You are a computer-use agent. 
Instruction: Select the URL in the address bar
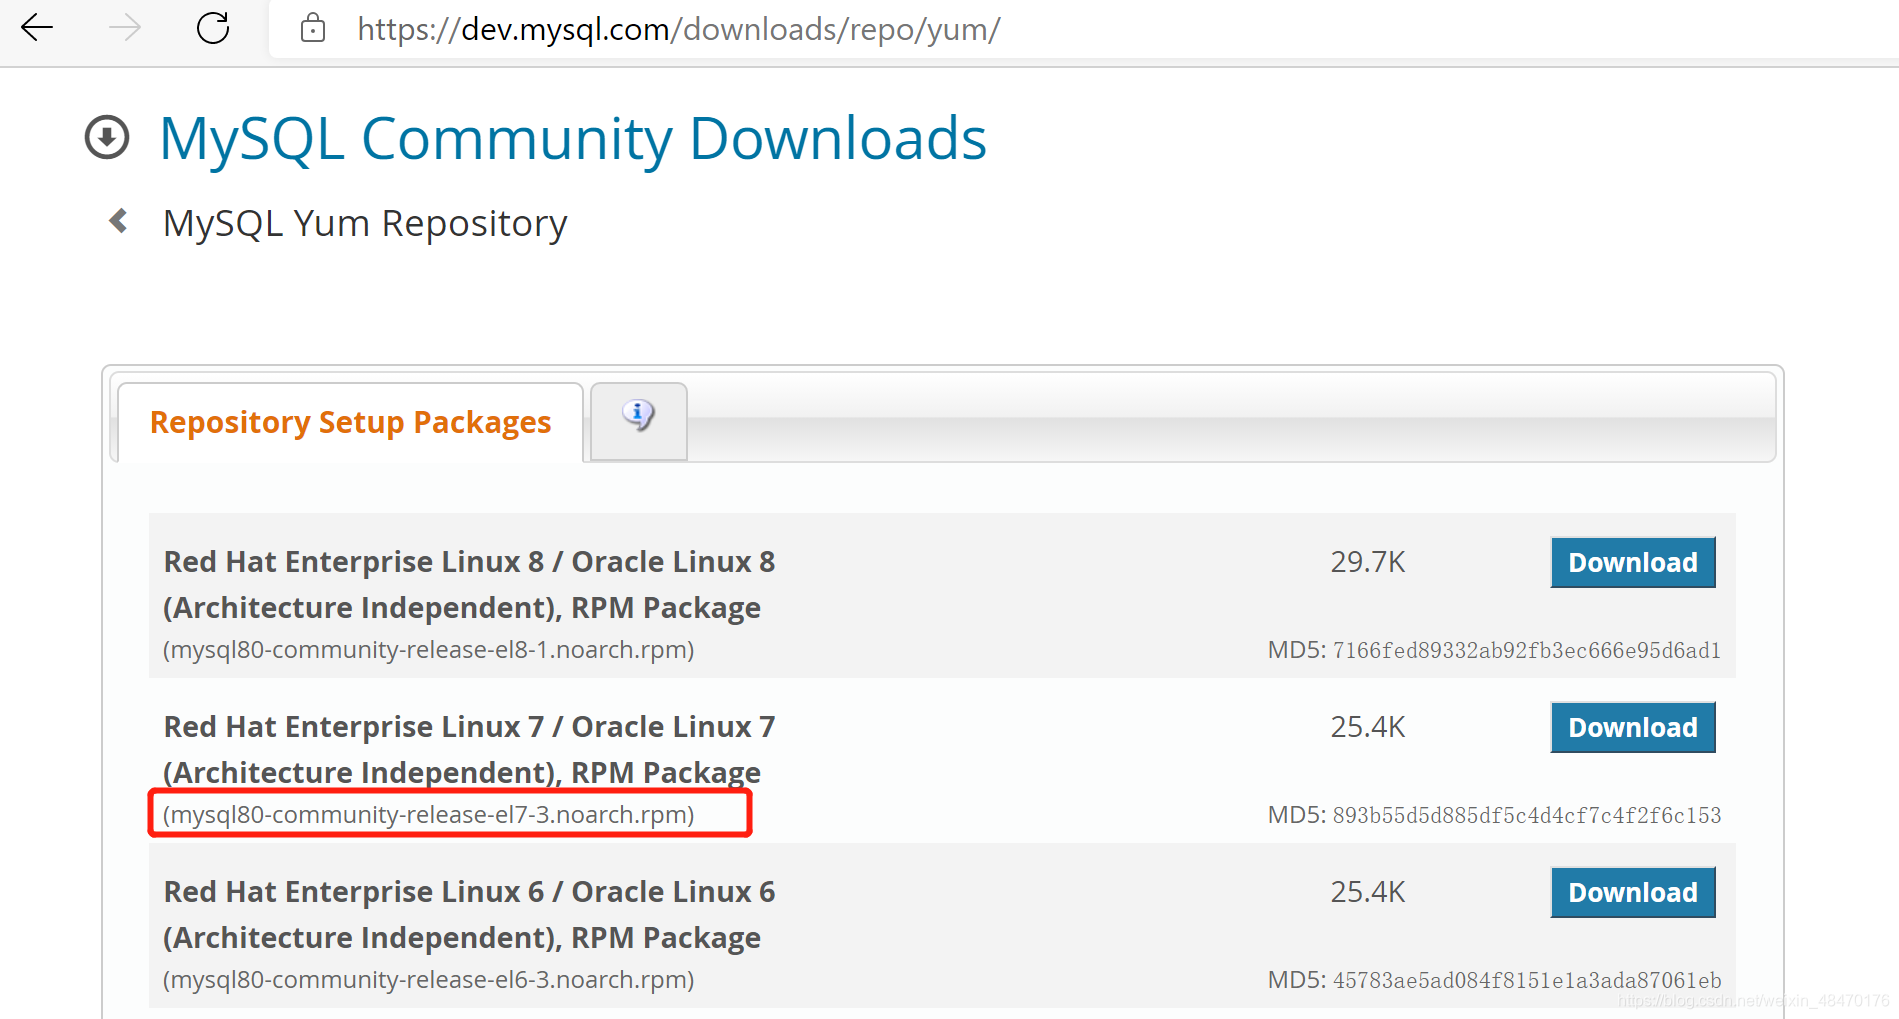678,28
